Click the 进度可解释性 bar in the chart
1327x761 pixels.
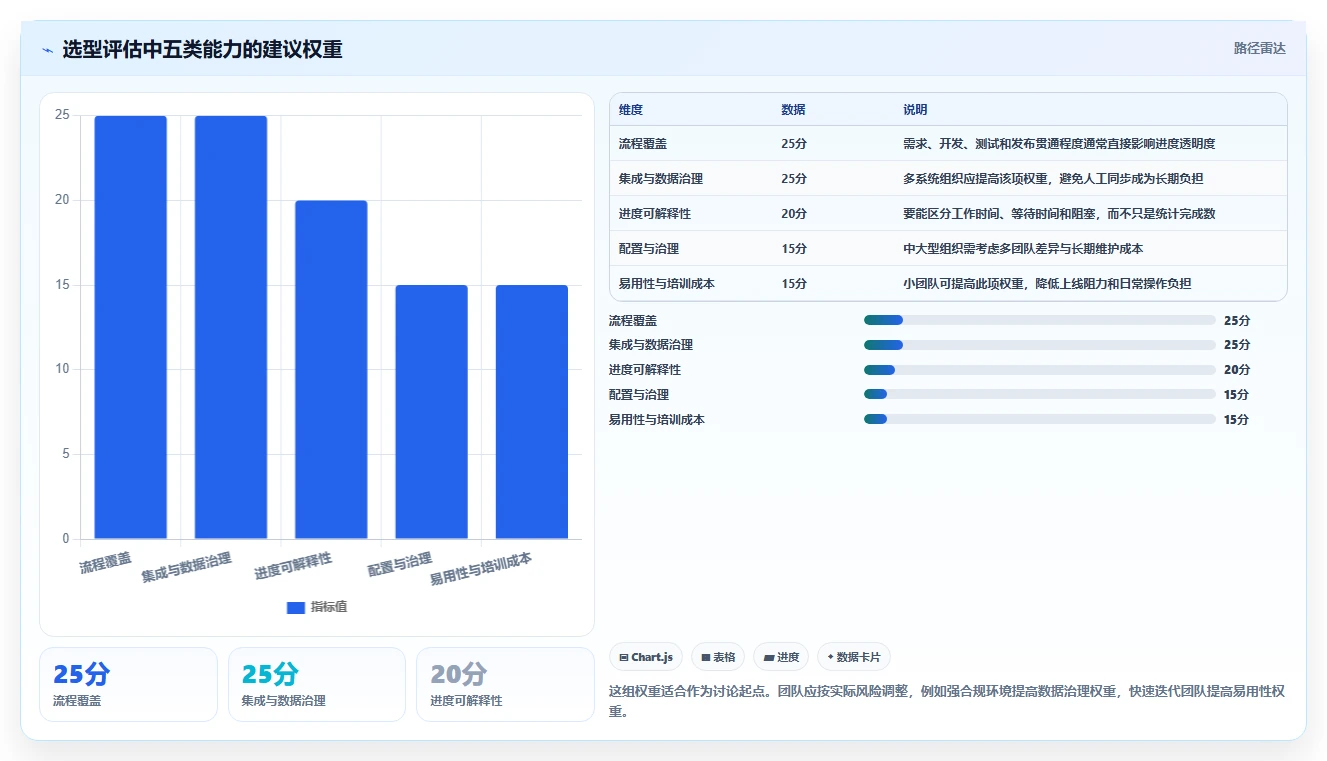(x=331, y=370)
